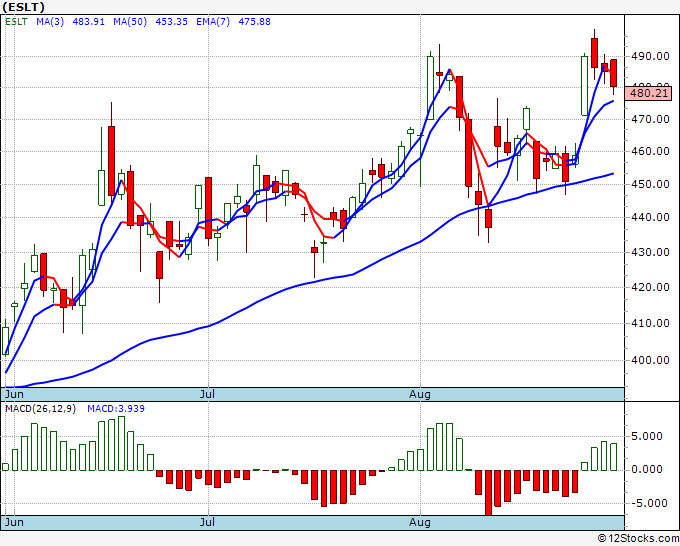Click the Aug label on price chart axis
The width and height of the screenshot is (680, 546).
click(x=420, y=394)
